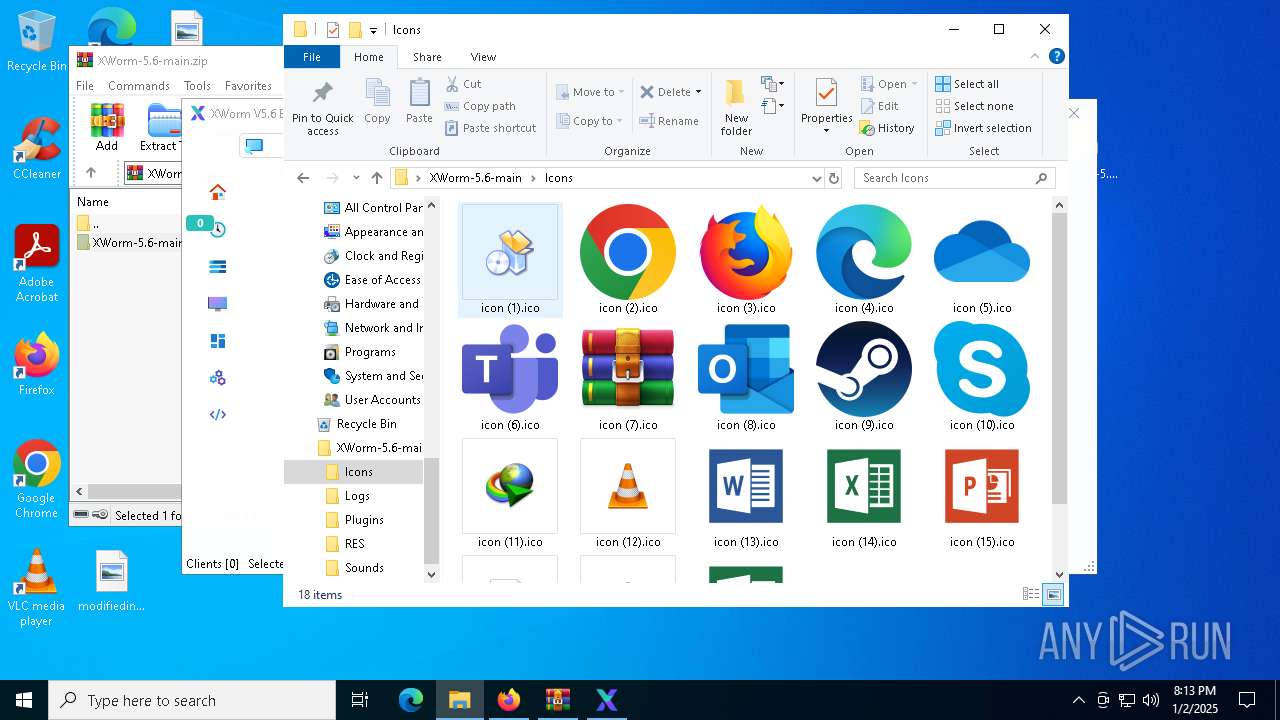Go back with Explorer back arrow

(303, 178)
